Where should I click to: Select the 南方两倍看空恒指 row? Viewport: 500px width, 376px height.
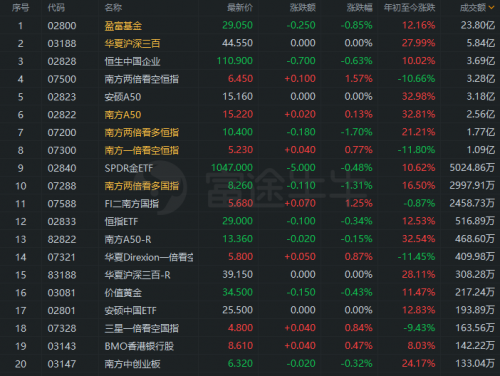tap(250, 79)
